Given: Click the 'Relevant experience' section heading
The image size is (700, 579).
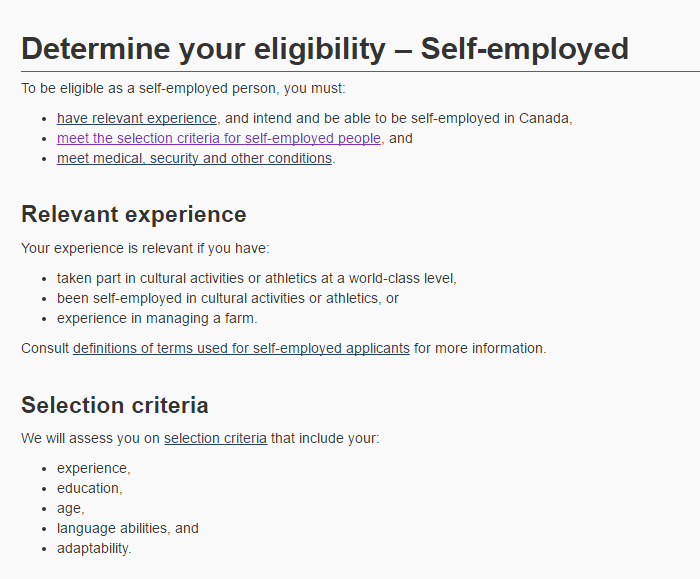Looking at the screenshot, I should coord(134,214).
